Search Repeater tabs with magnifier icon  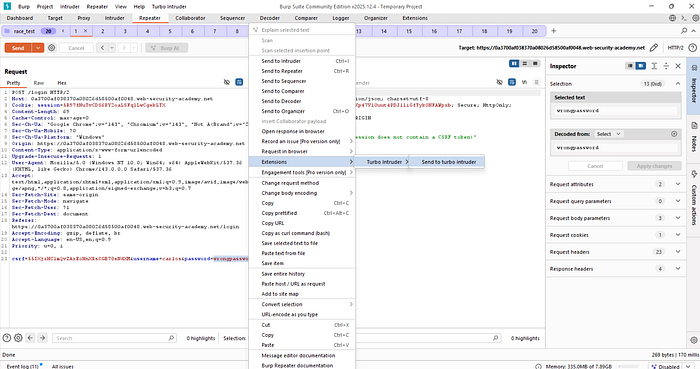pos(684,31)
